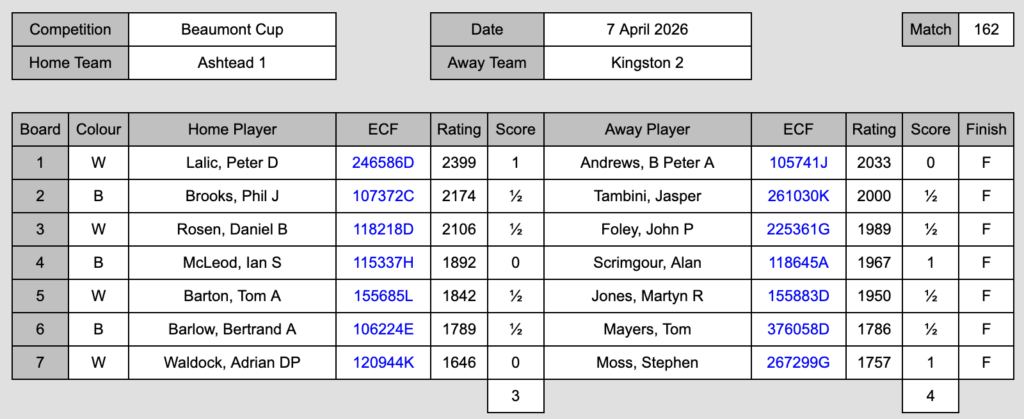This screenshot has height=419, width=1024.
Task: Open Tom Mayers' ECF link 376058D
Action: coord(798,329)
